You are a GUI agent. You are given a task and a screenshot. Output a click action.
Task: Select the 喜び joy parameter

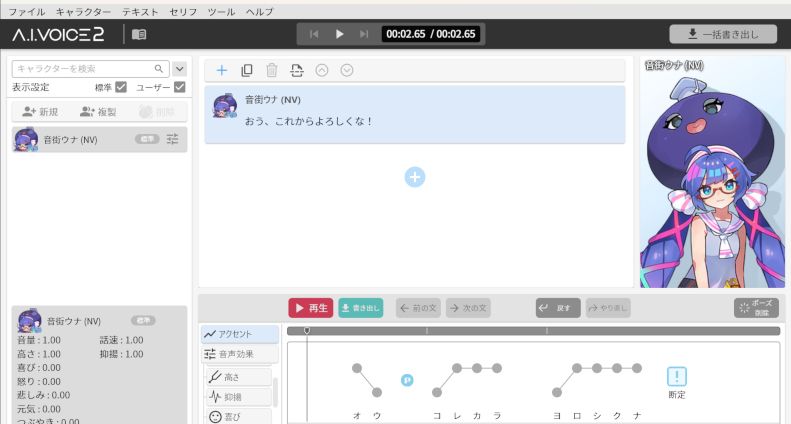239,417
